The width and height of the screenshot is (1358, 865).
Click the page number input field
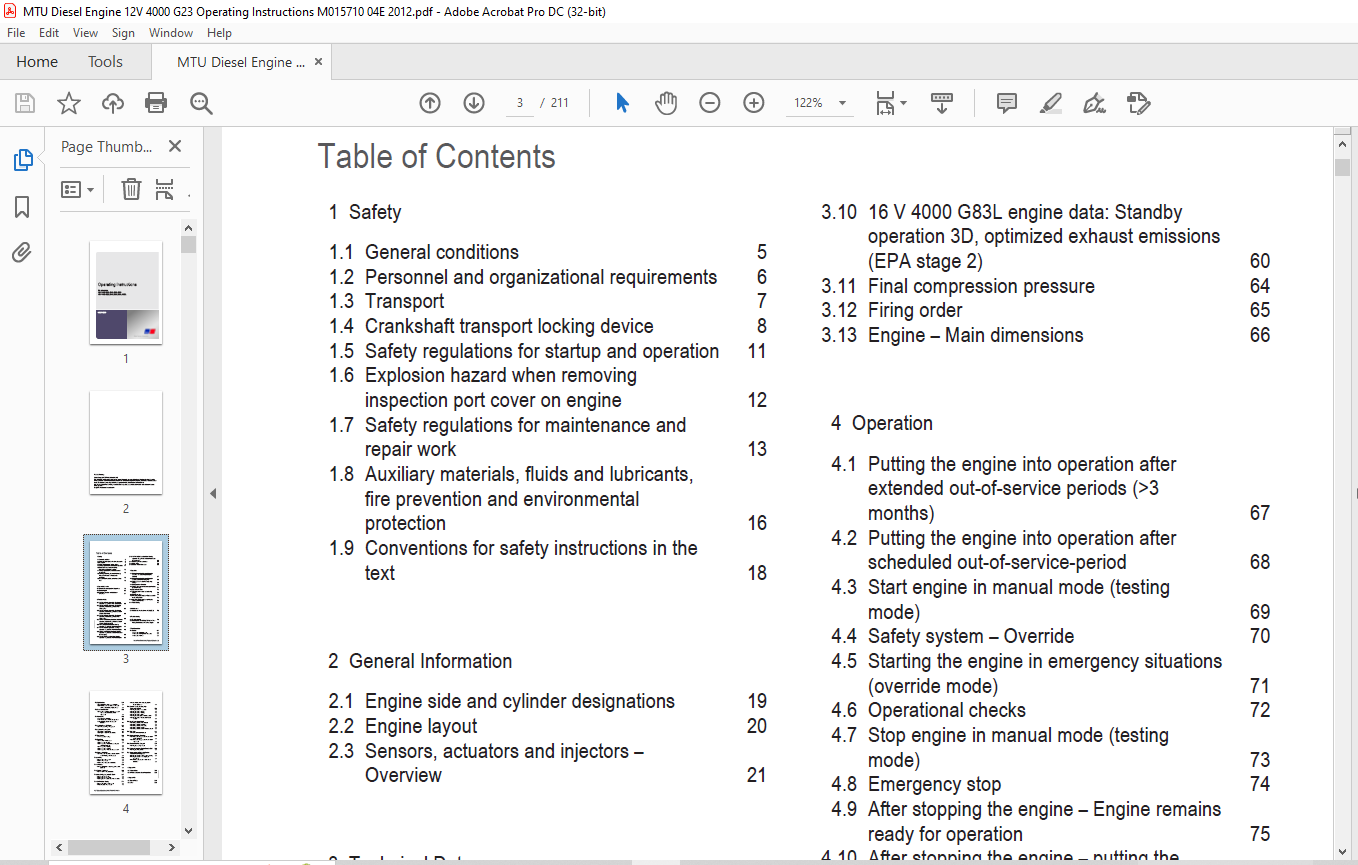(x=520, y=103)
